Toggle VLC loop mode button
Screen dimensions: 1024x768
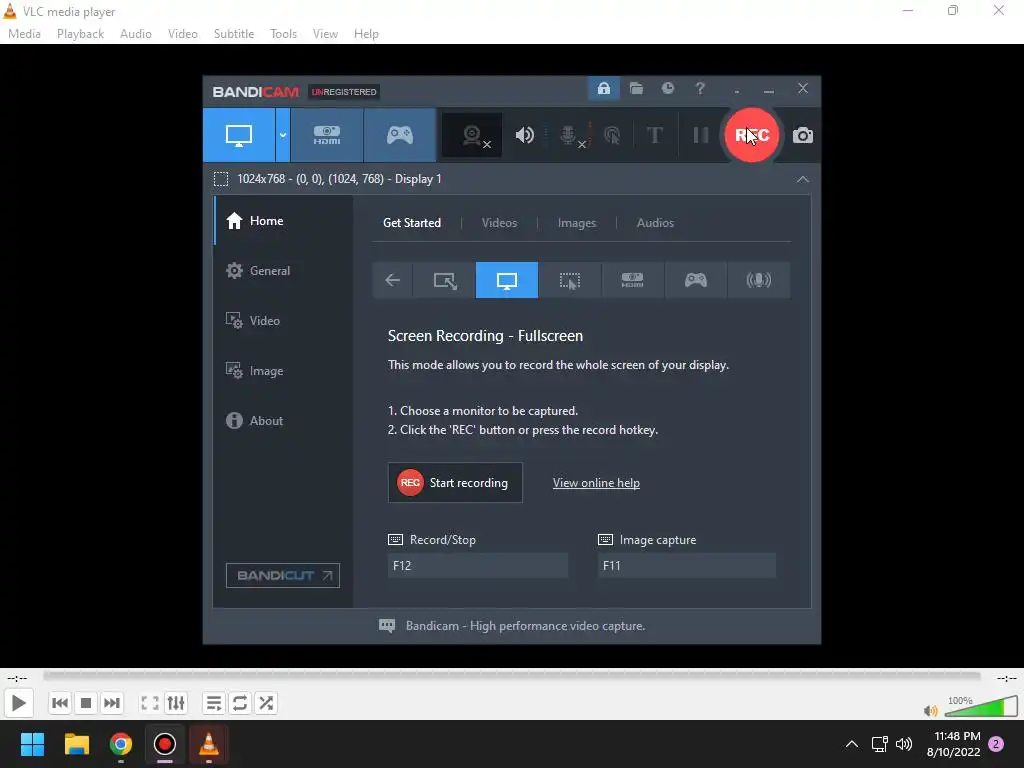click(240, 703)
